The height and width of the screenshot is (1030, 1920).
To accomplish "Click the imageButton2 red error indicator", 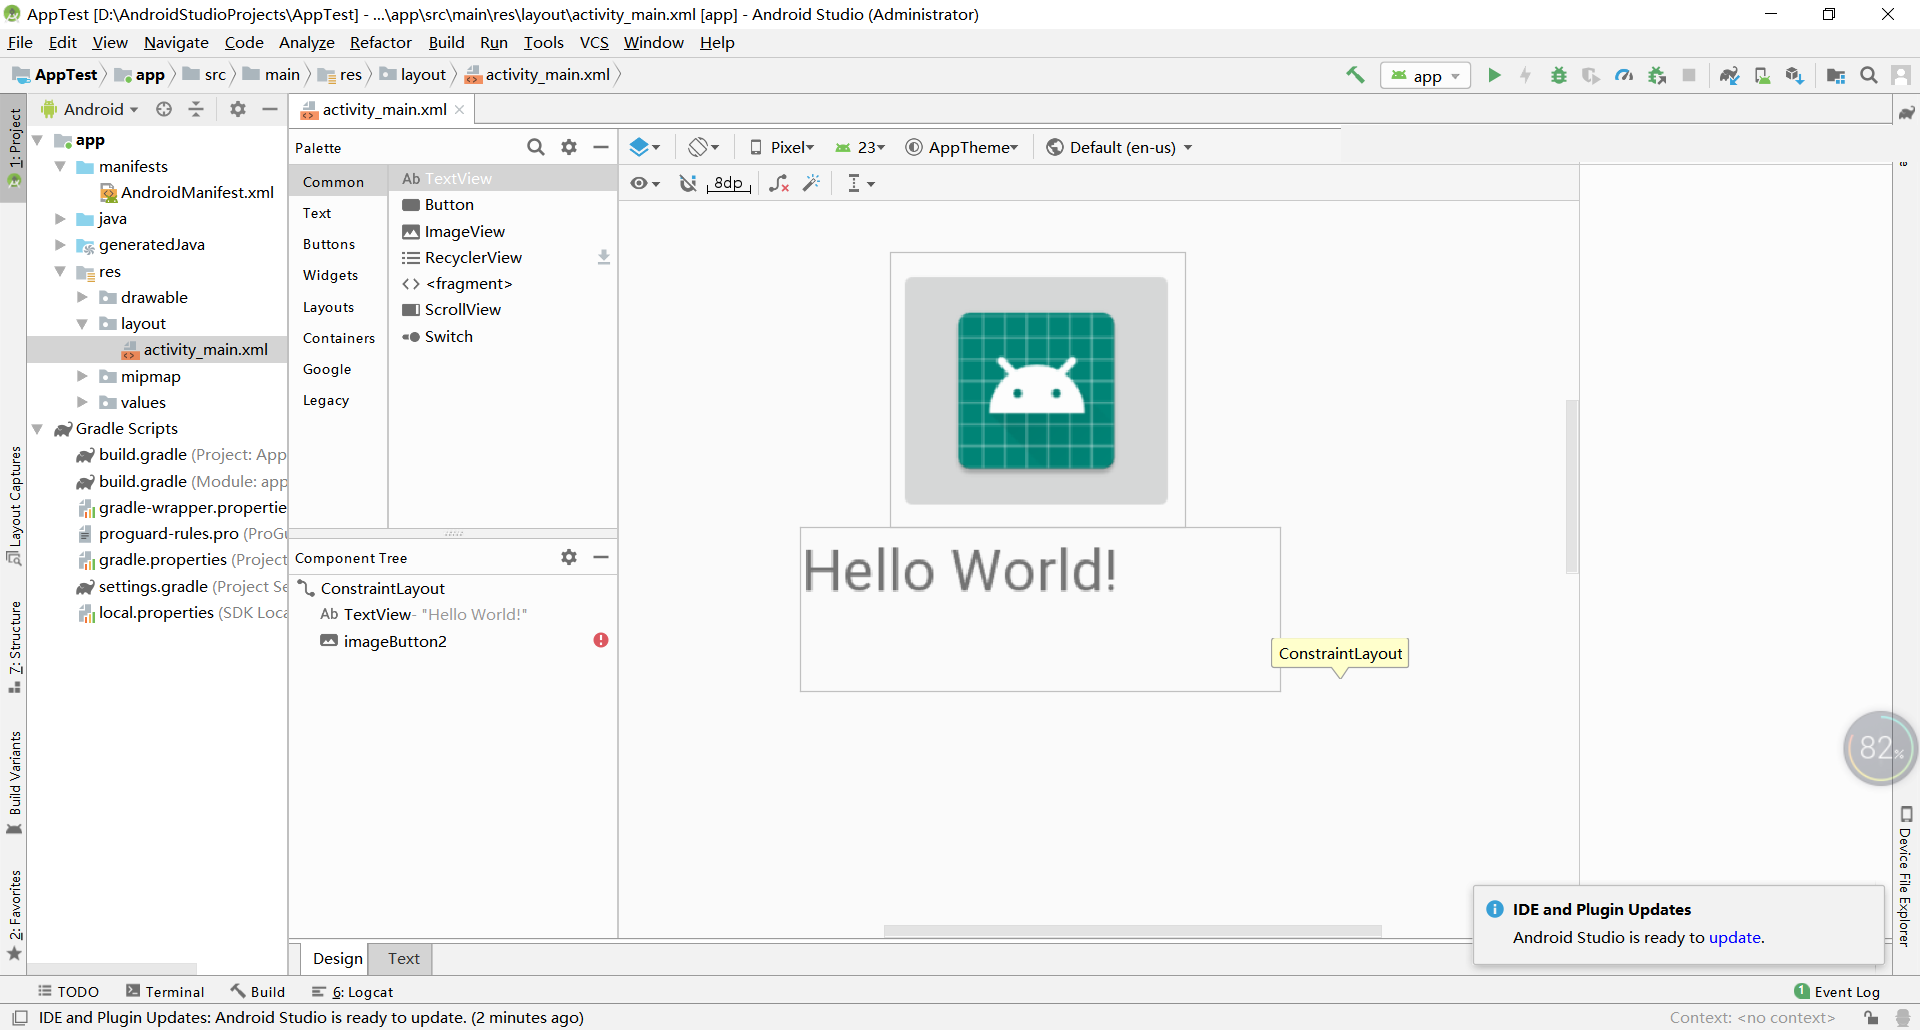I will (x=601, y=640).
